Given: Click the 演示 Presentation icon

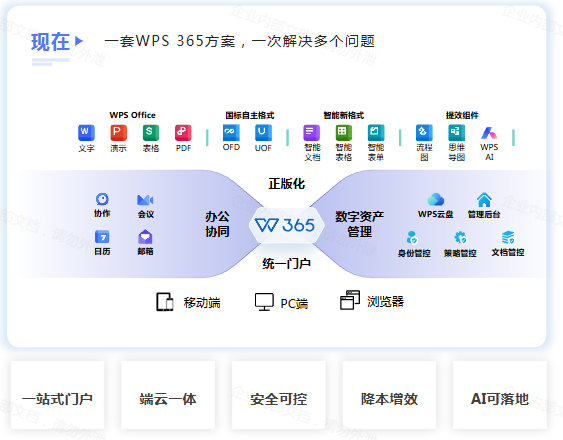Looking at the screenshot, I should coord(118,133).
